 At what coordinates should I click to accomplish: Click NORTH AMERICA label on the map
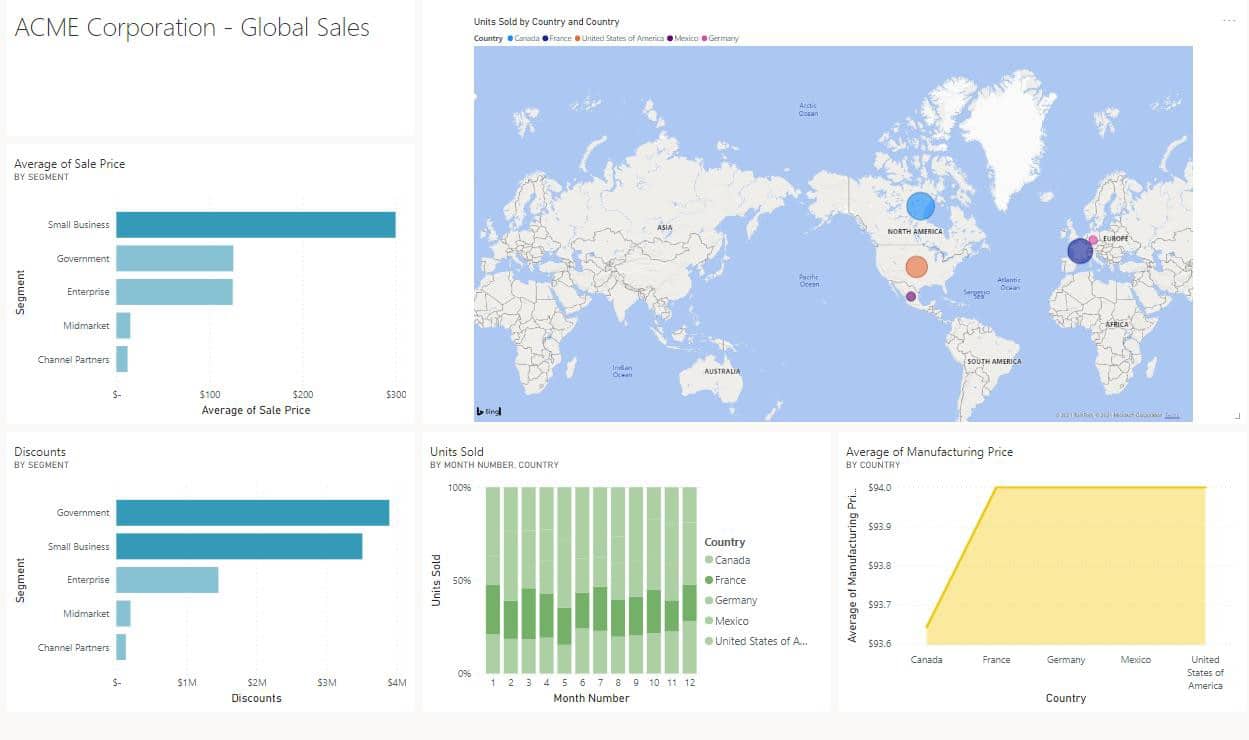915,231
